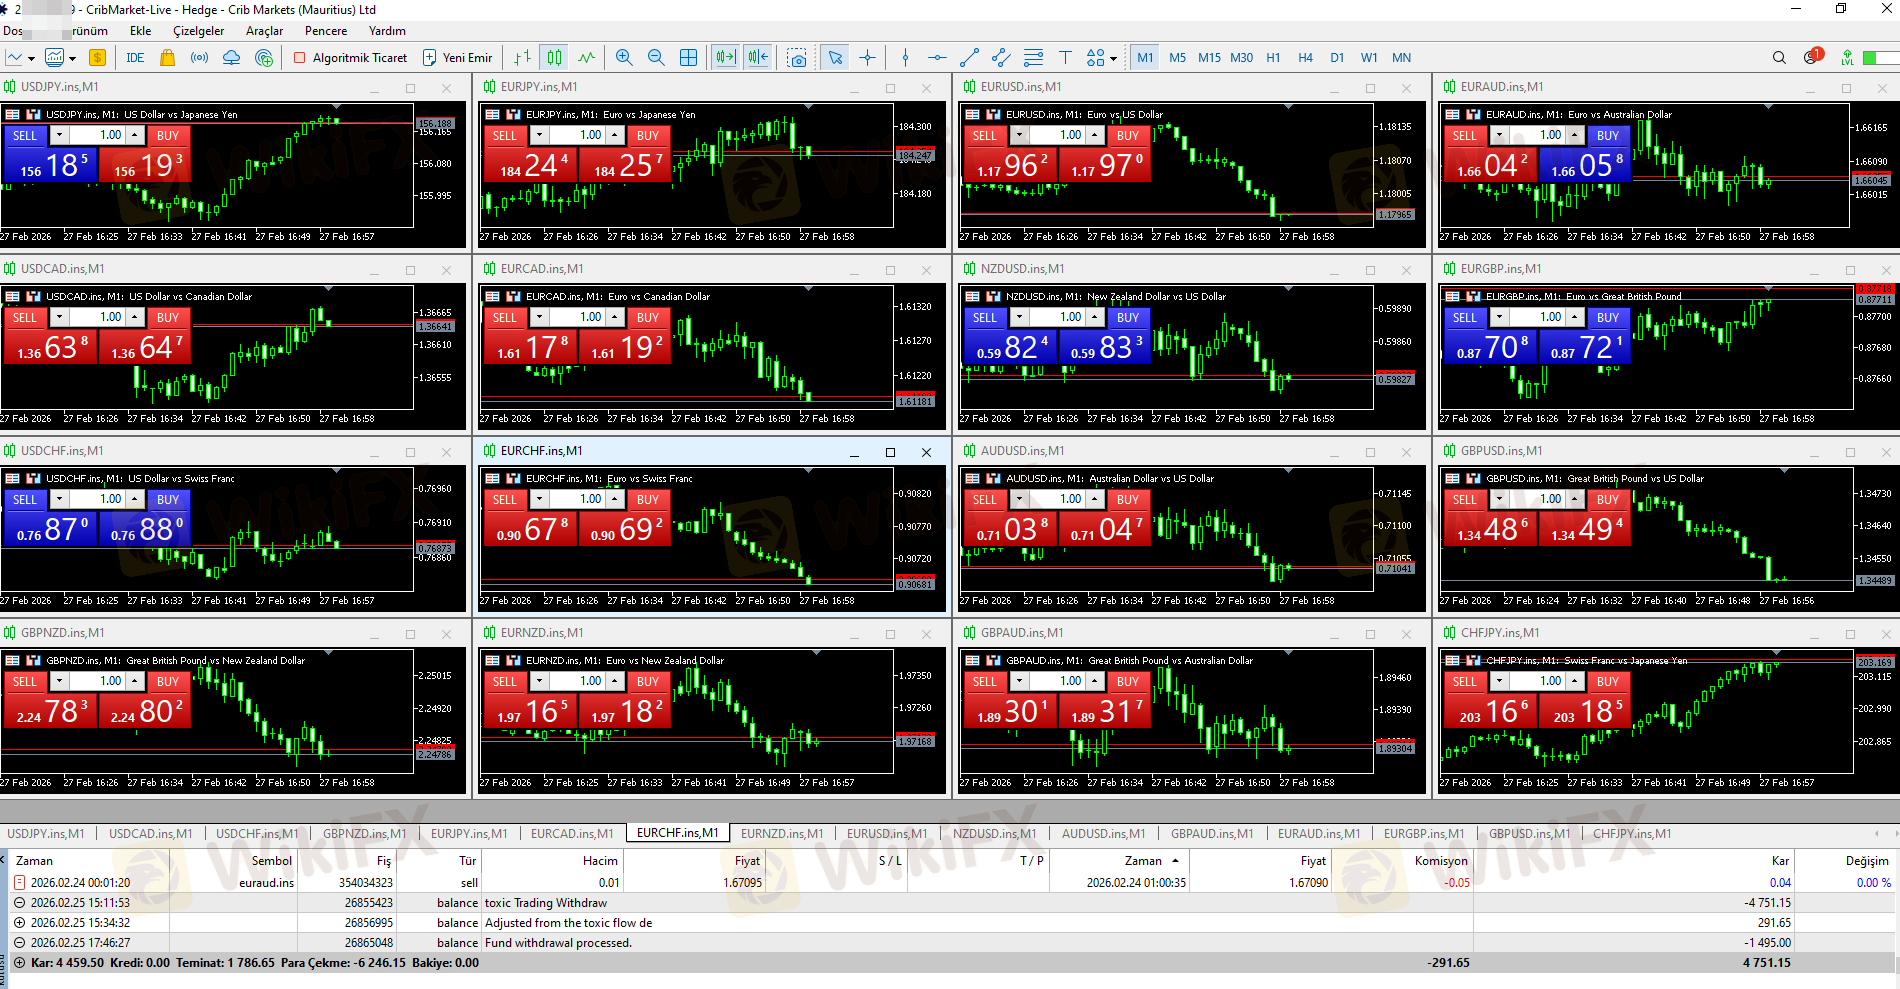
Task: Zoom out on the chart
Action: (656, 58)
